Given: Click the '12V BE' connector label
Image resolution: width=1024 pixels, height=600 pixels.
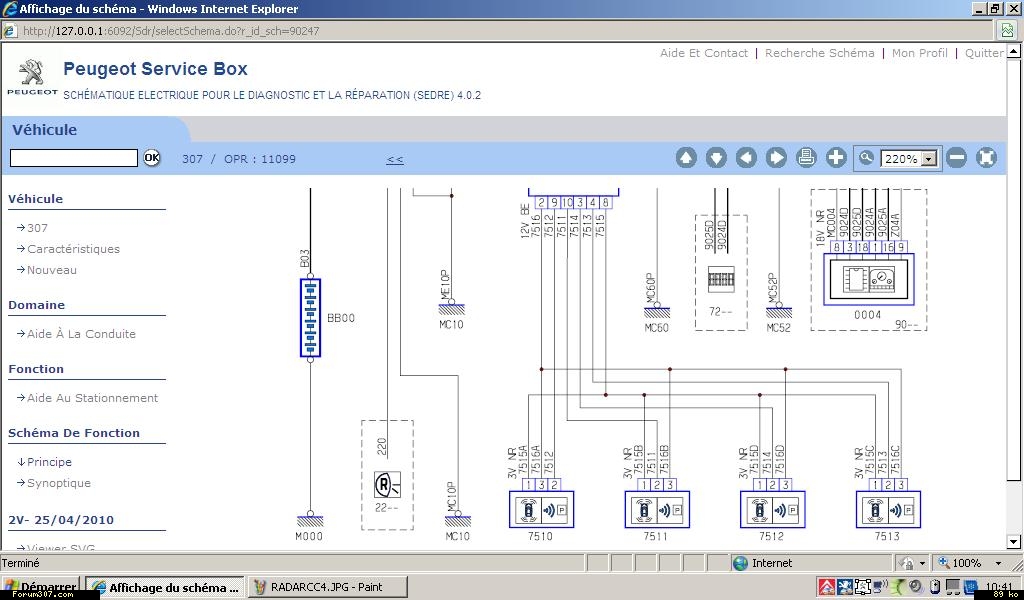Looking at the screenshot, I should tap(525, 220).
